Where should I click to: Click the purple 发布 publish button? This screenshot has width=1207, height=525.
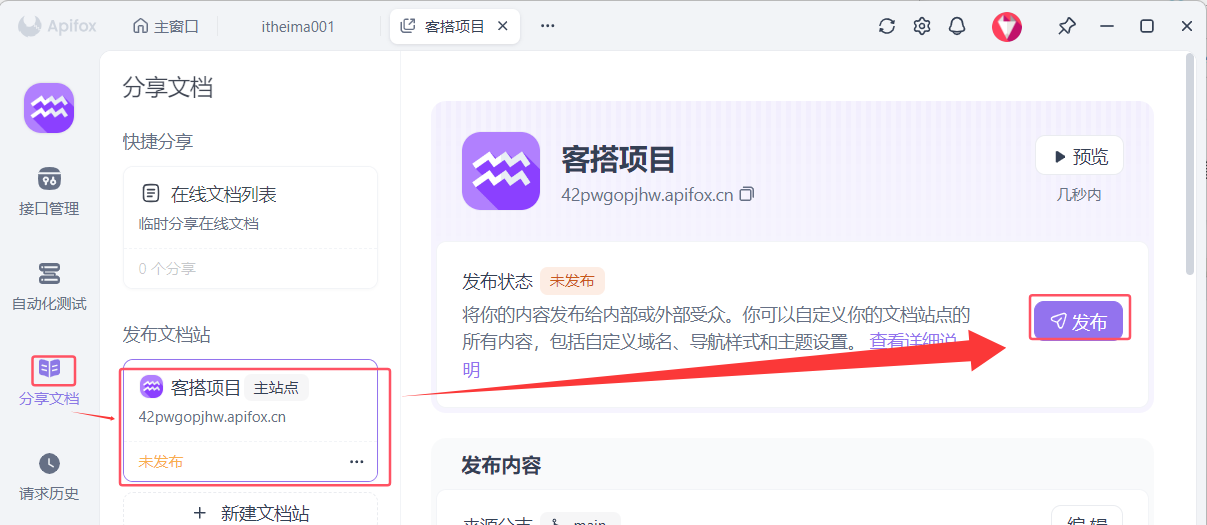[x=1078, y=321]
